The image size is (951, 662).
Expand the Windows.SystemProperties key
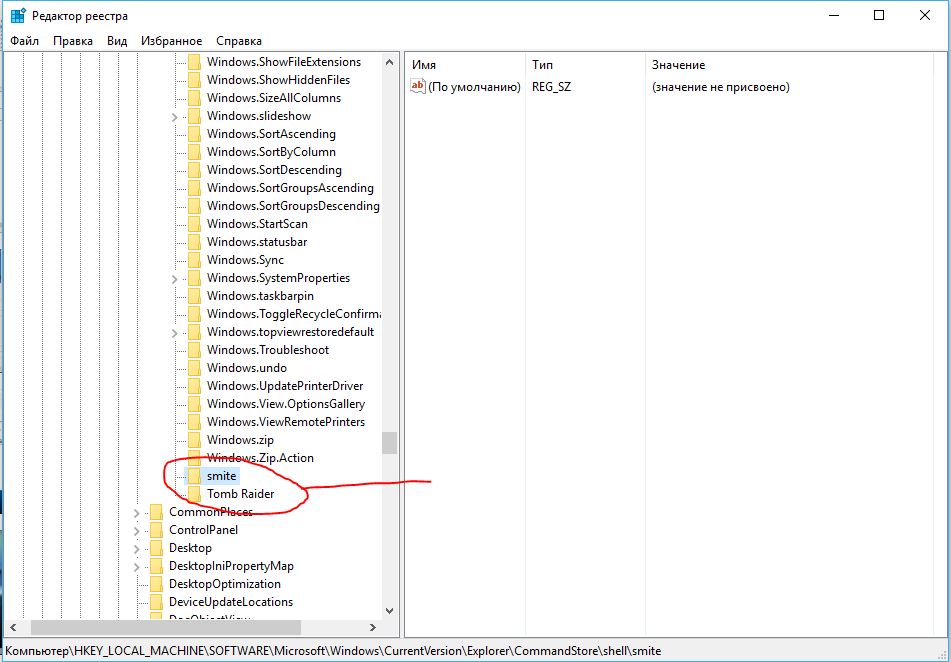175,278
